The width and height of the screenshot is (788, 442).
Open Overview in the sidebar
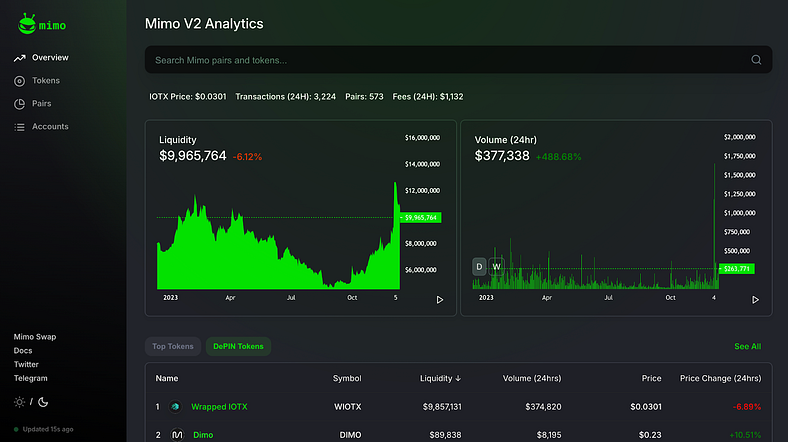point(50,58)
